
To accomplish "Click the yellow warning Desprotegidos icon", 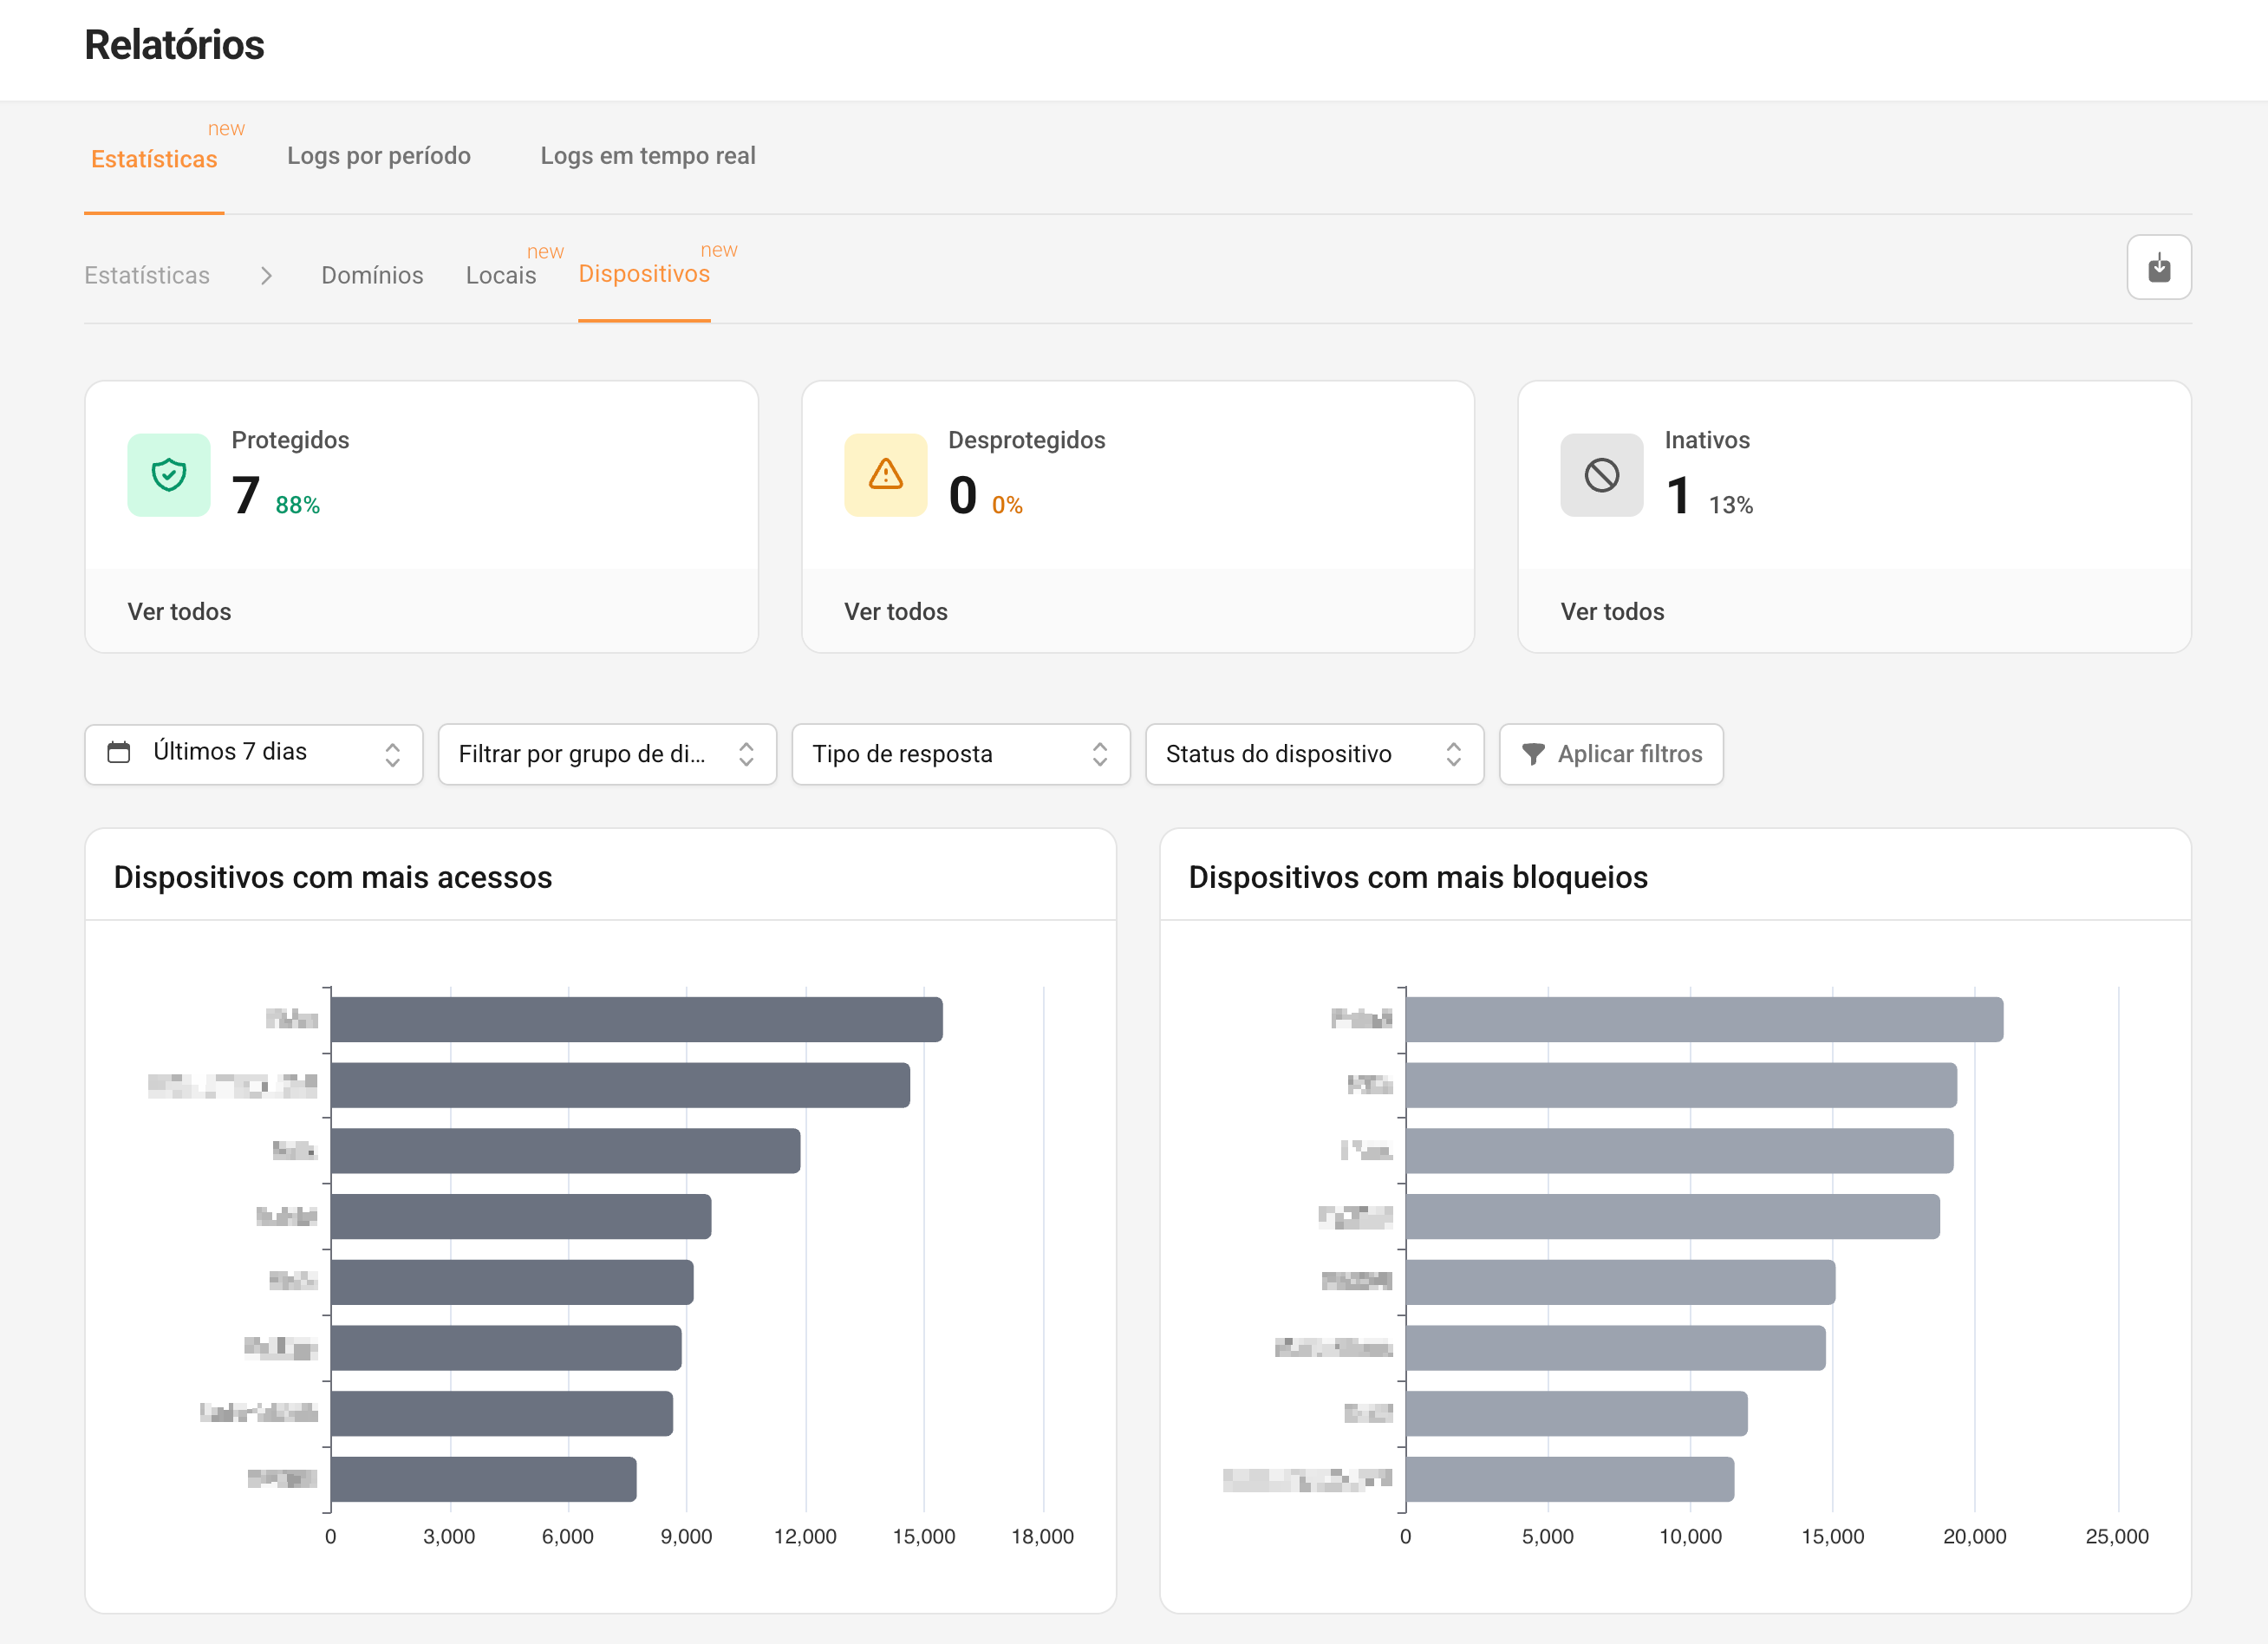I will point(885,475).
